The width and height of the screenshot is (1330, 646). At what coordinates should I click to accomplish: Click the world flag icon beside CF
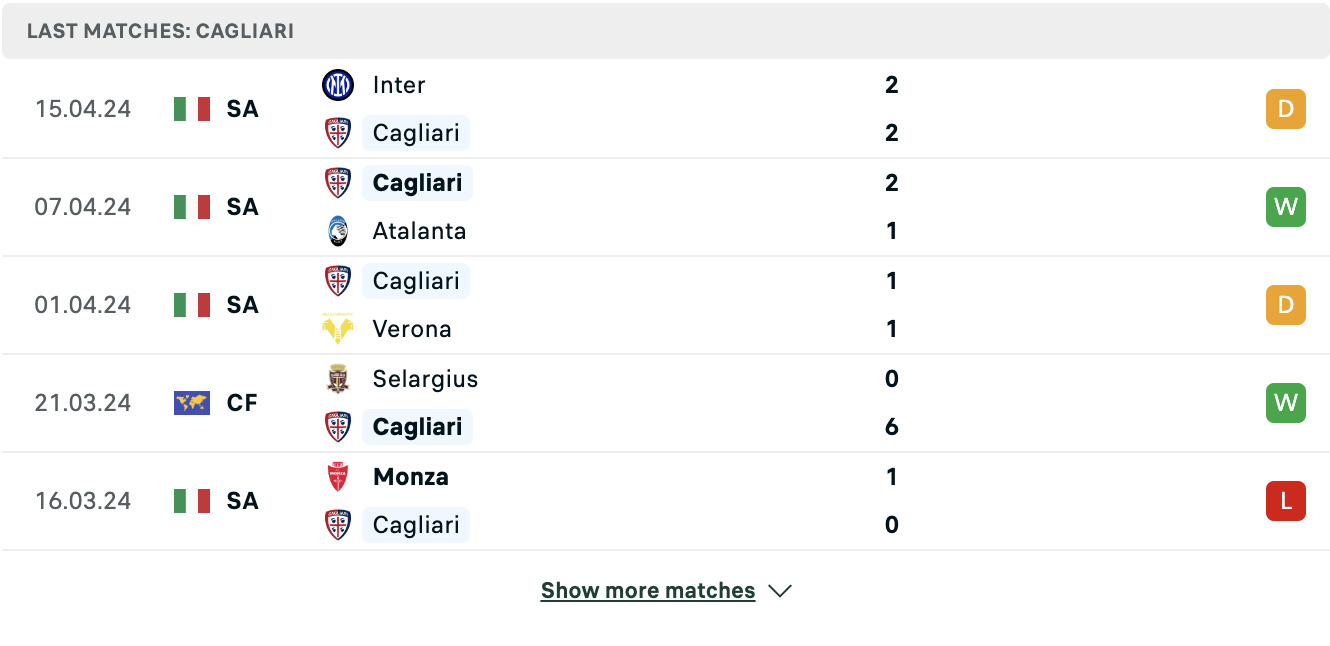192,403
